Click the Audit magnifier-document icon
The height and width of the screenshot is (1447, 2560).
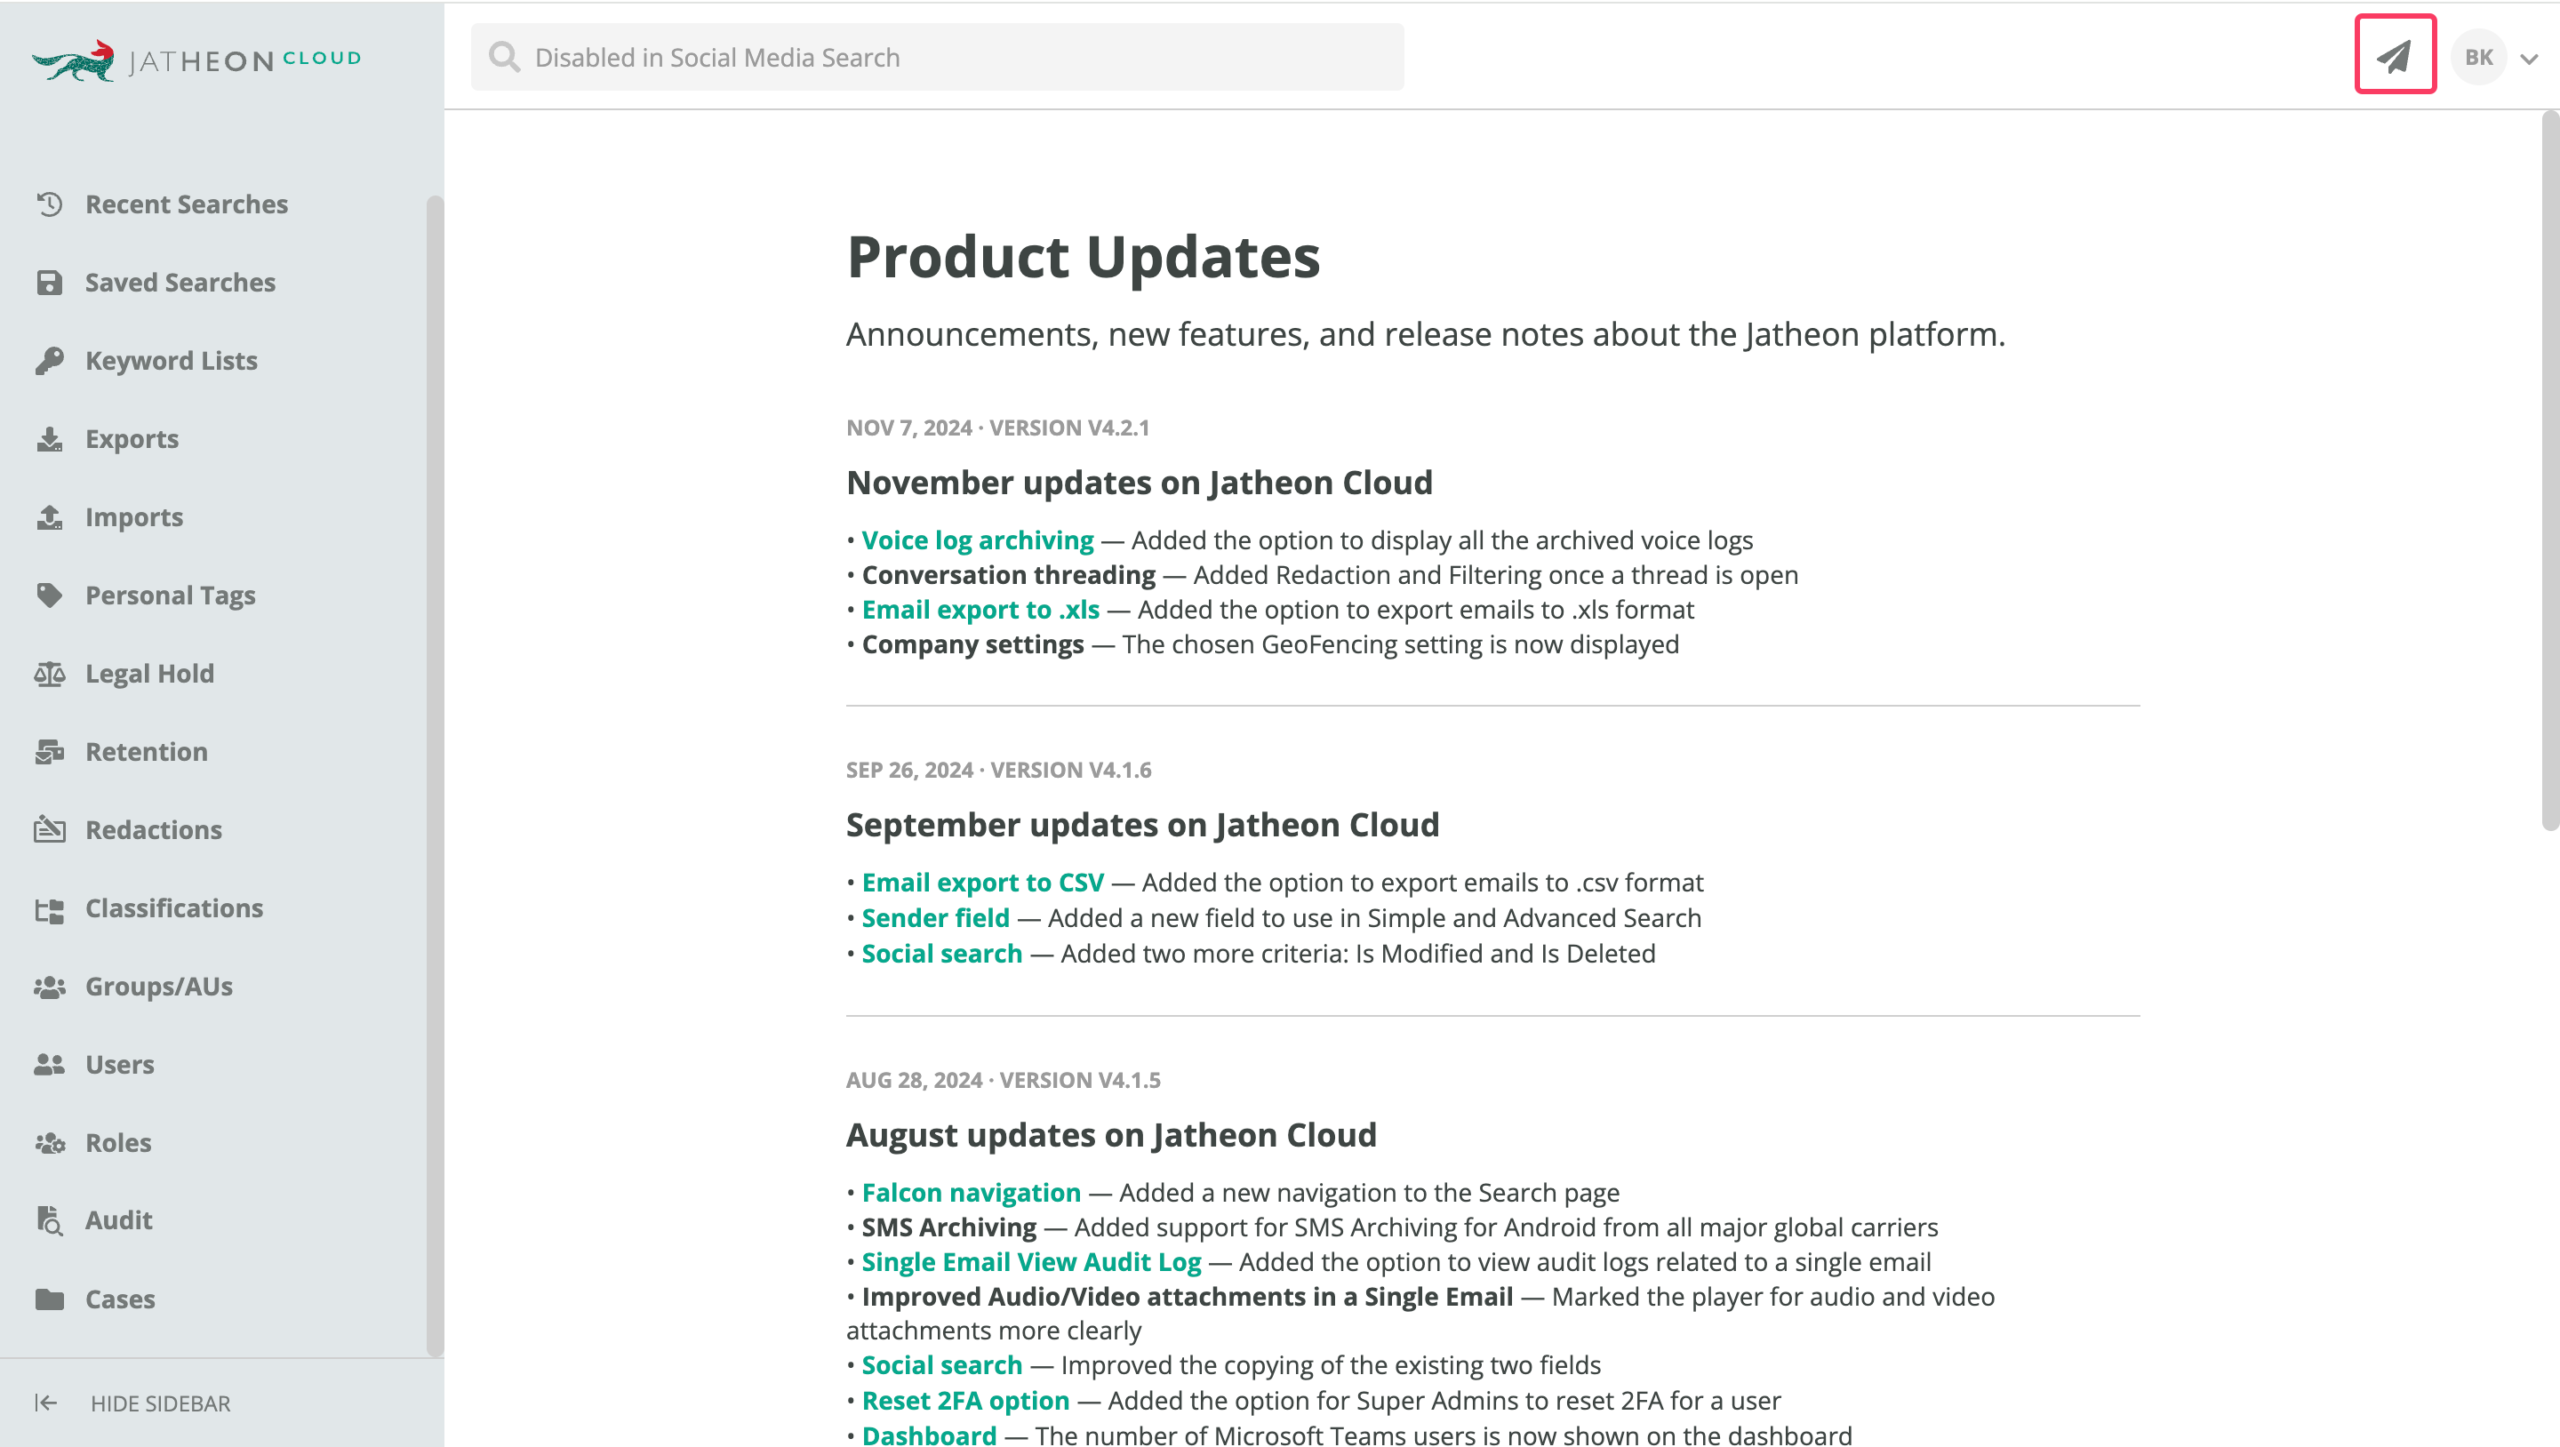coord(49,1220)
